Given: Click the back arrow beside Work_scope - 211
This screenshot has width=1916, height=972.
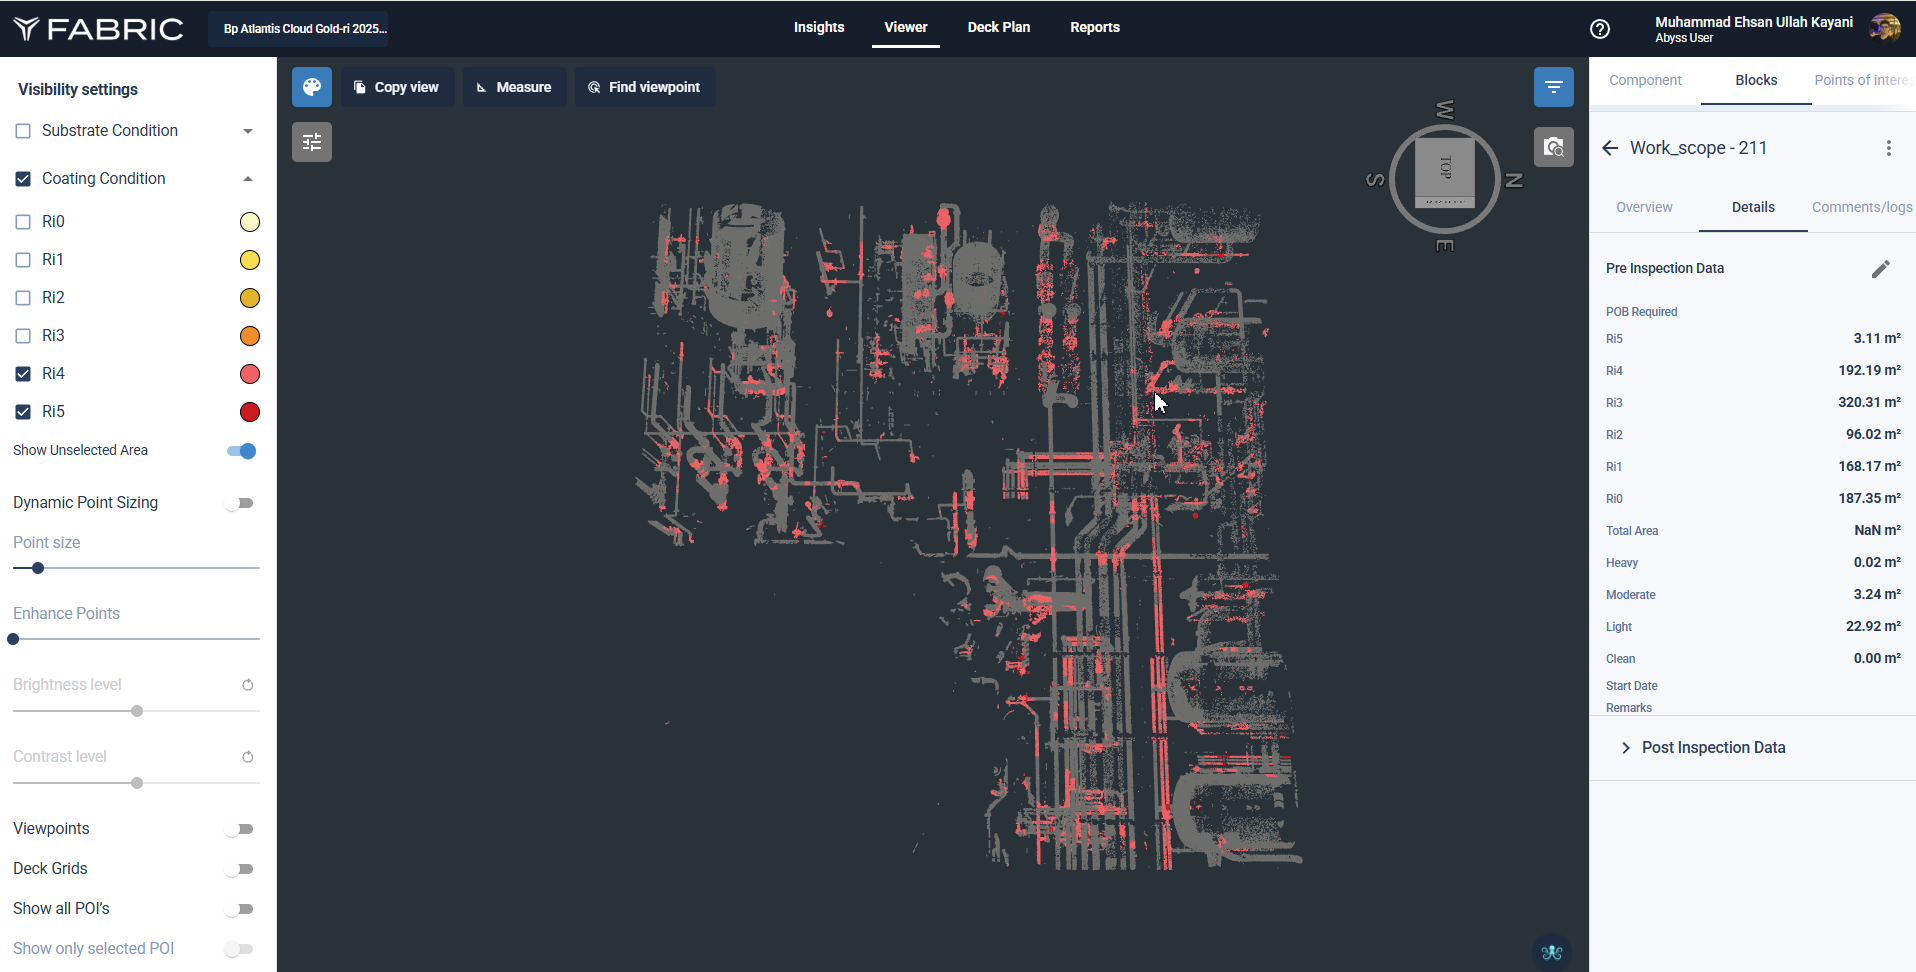Looking at the screenshot, I should click(1610, 148).
